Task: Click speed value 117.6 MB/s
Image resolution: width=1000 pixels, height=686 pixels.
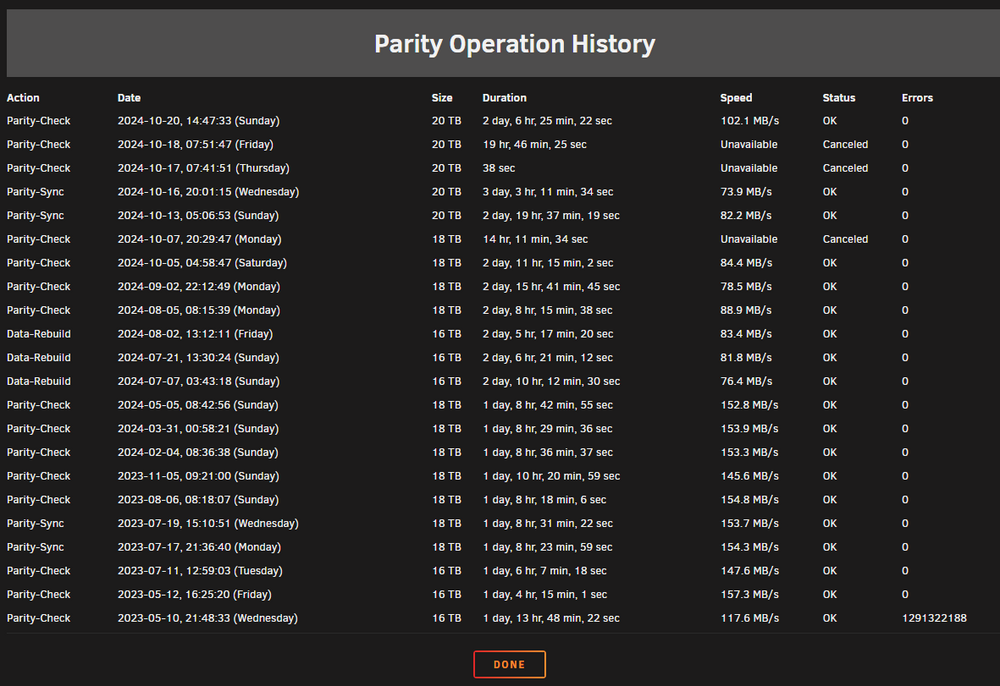Action: 749,618
